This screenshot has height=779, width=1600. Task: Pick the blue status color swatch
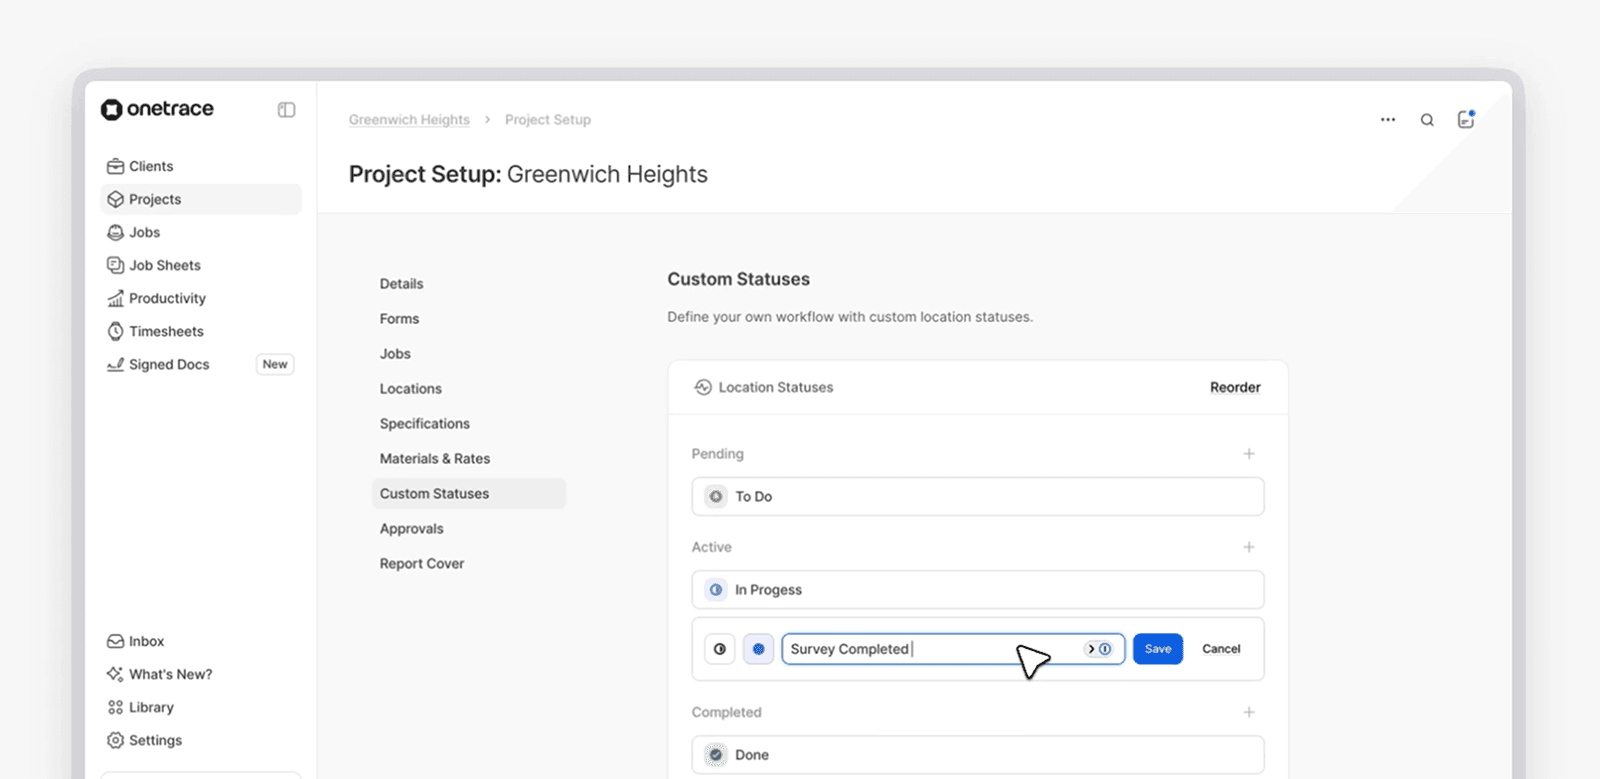[x=759, y=649]
